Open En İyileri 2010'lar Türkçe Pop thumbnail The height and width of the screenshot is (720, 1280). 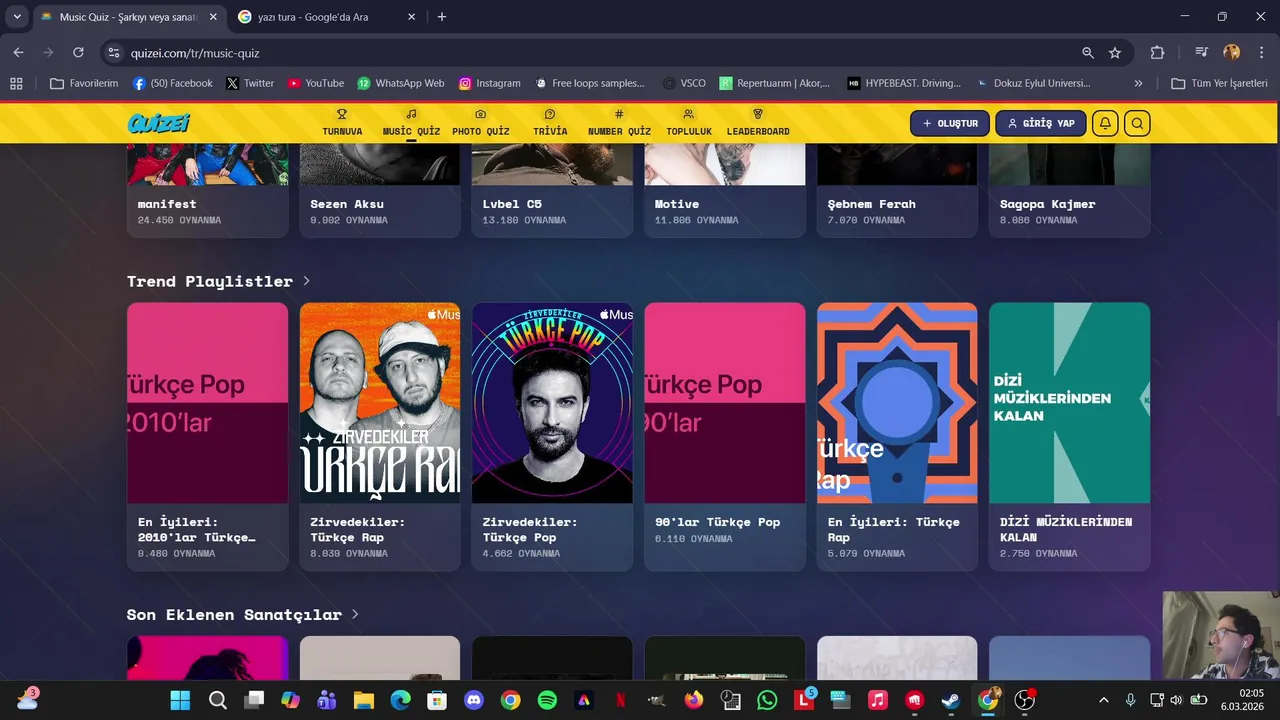point(208,403)
